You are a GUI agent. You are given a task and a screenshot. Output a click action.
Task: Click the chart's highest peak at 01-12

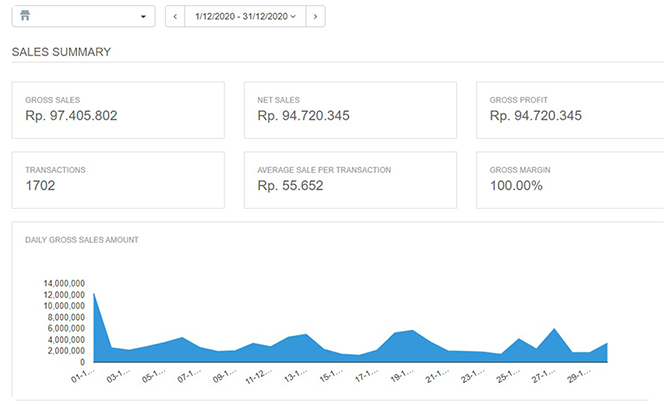click(94, 294)
